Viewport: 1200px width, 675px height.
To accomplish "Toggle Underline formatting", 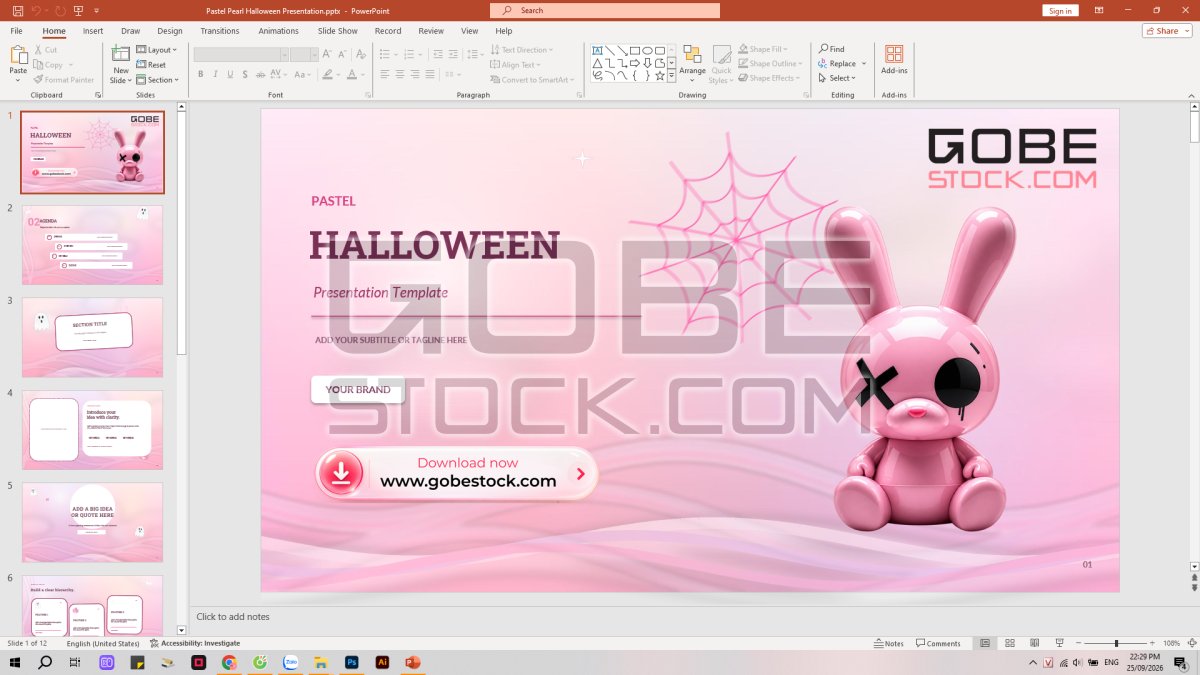I will [231, 74].
